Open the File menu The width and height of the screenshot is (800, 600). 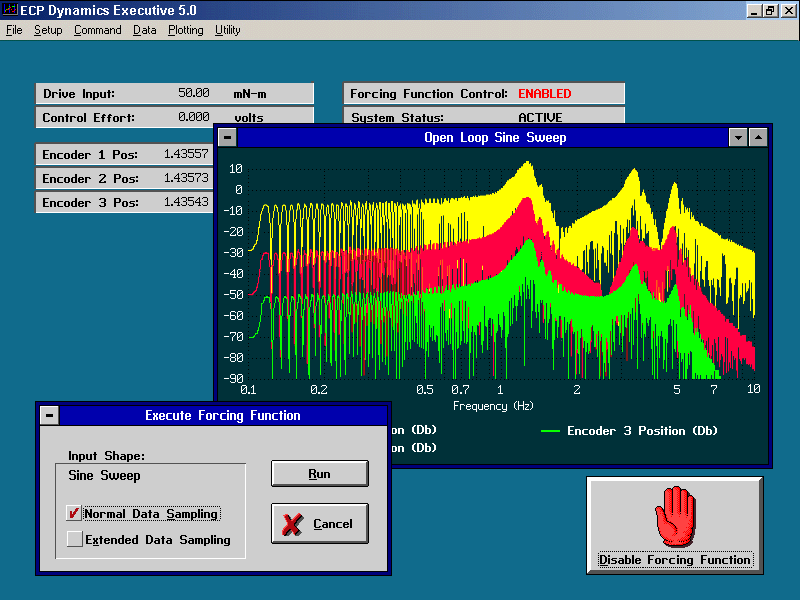point(14,30)
